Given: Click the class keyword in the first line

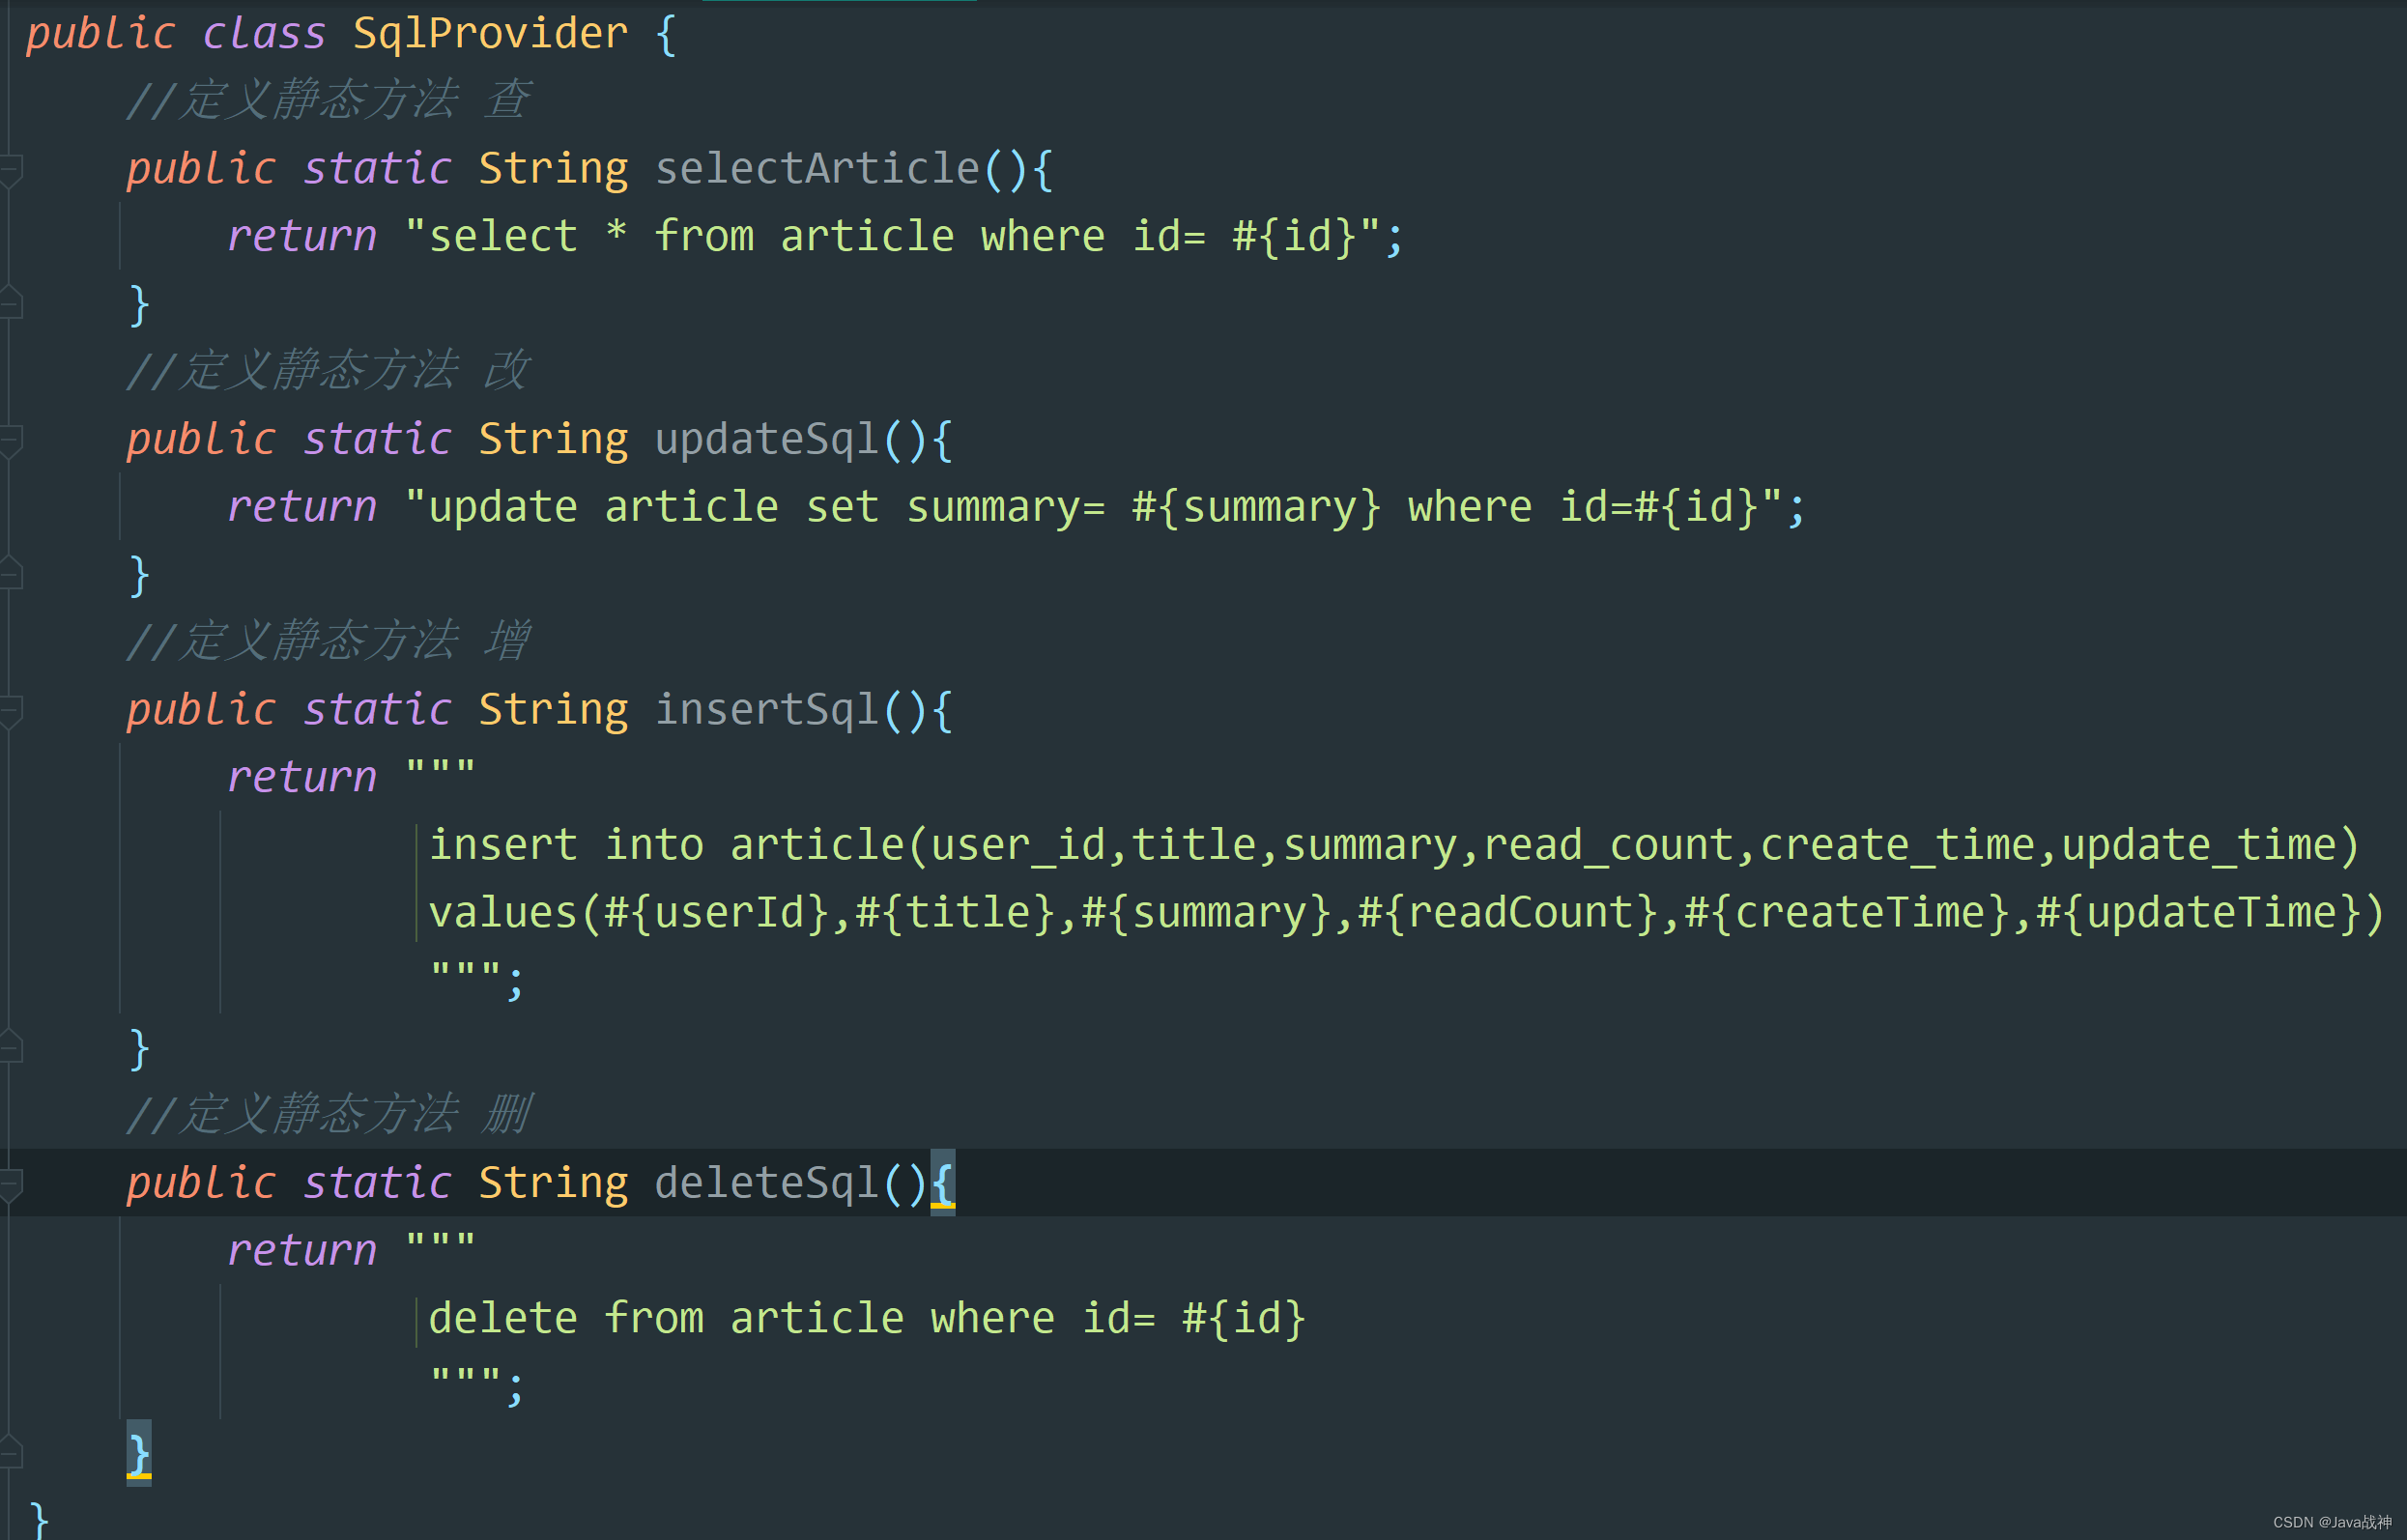Looking at the screenshot, I should (x=264, y=33).
